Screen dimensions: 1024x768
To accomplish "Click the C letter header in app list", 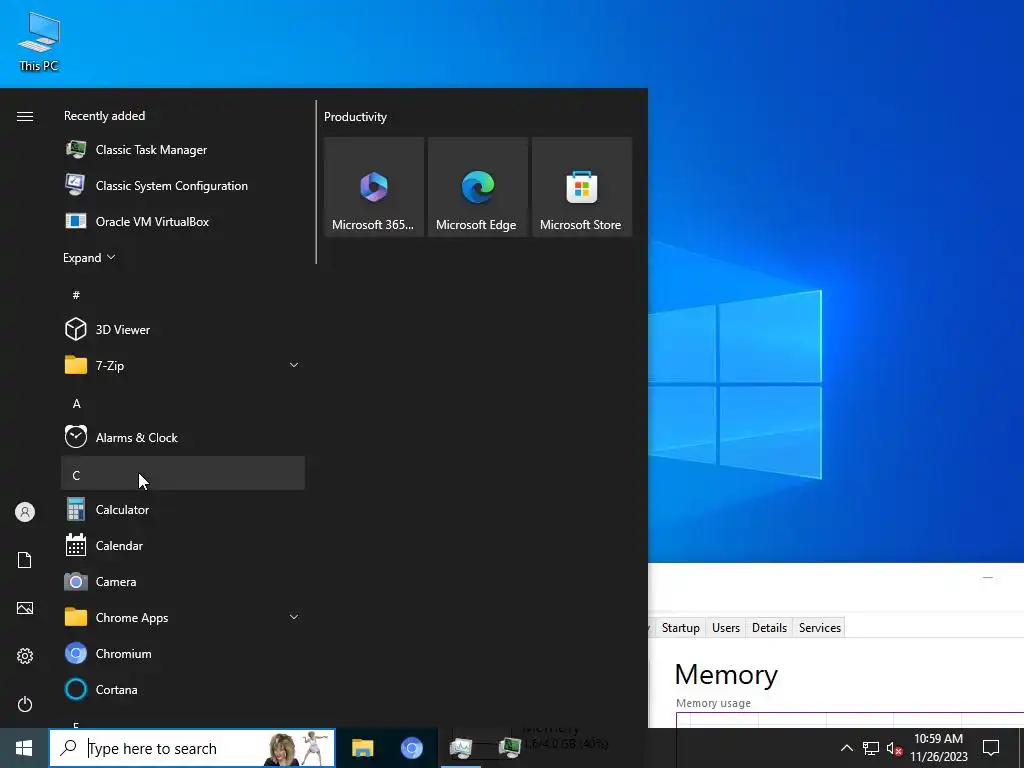I will click(183, 473).
